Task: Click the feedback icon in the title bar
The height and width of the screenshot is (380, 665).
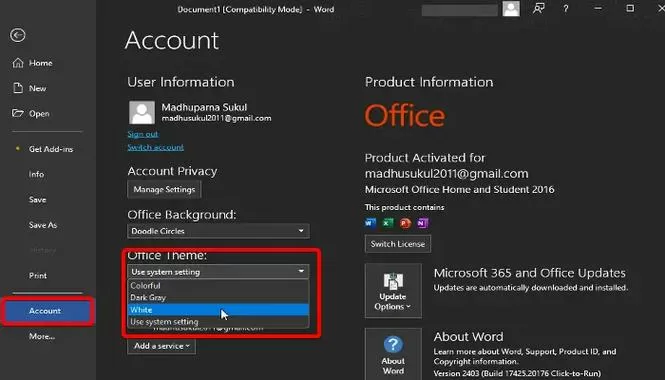Action: [x=539, y=8]
